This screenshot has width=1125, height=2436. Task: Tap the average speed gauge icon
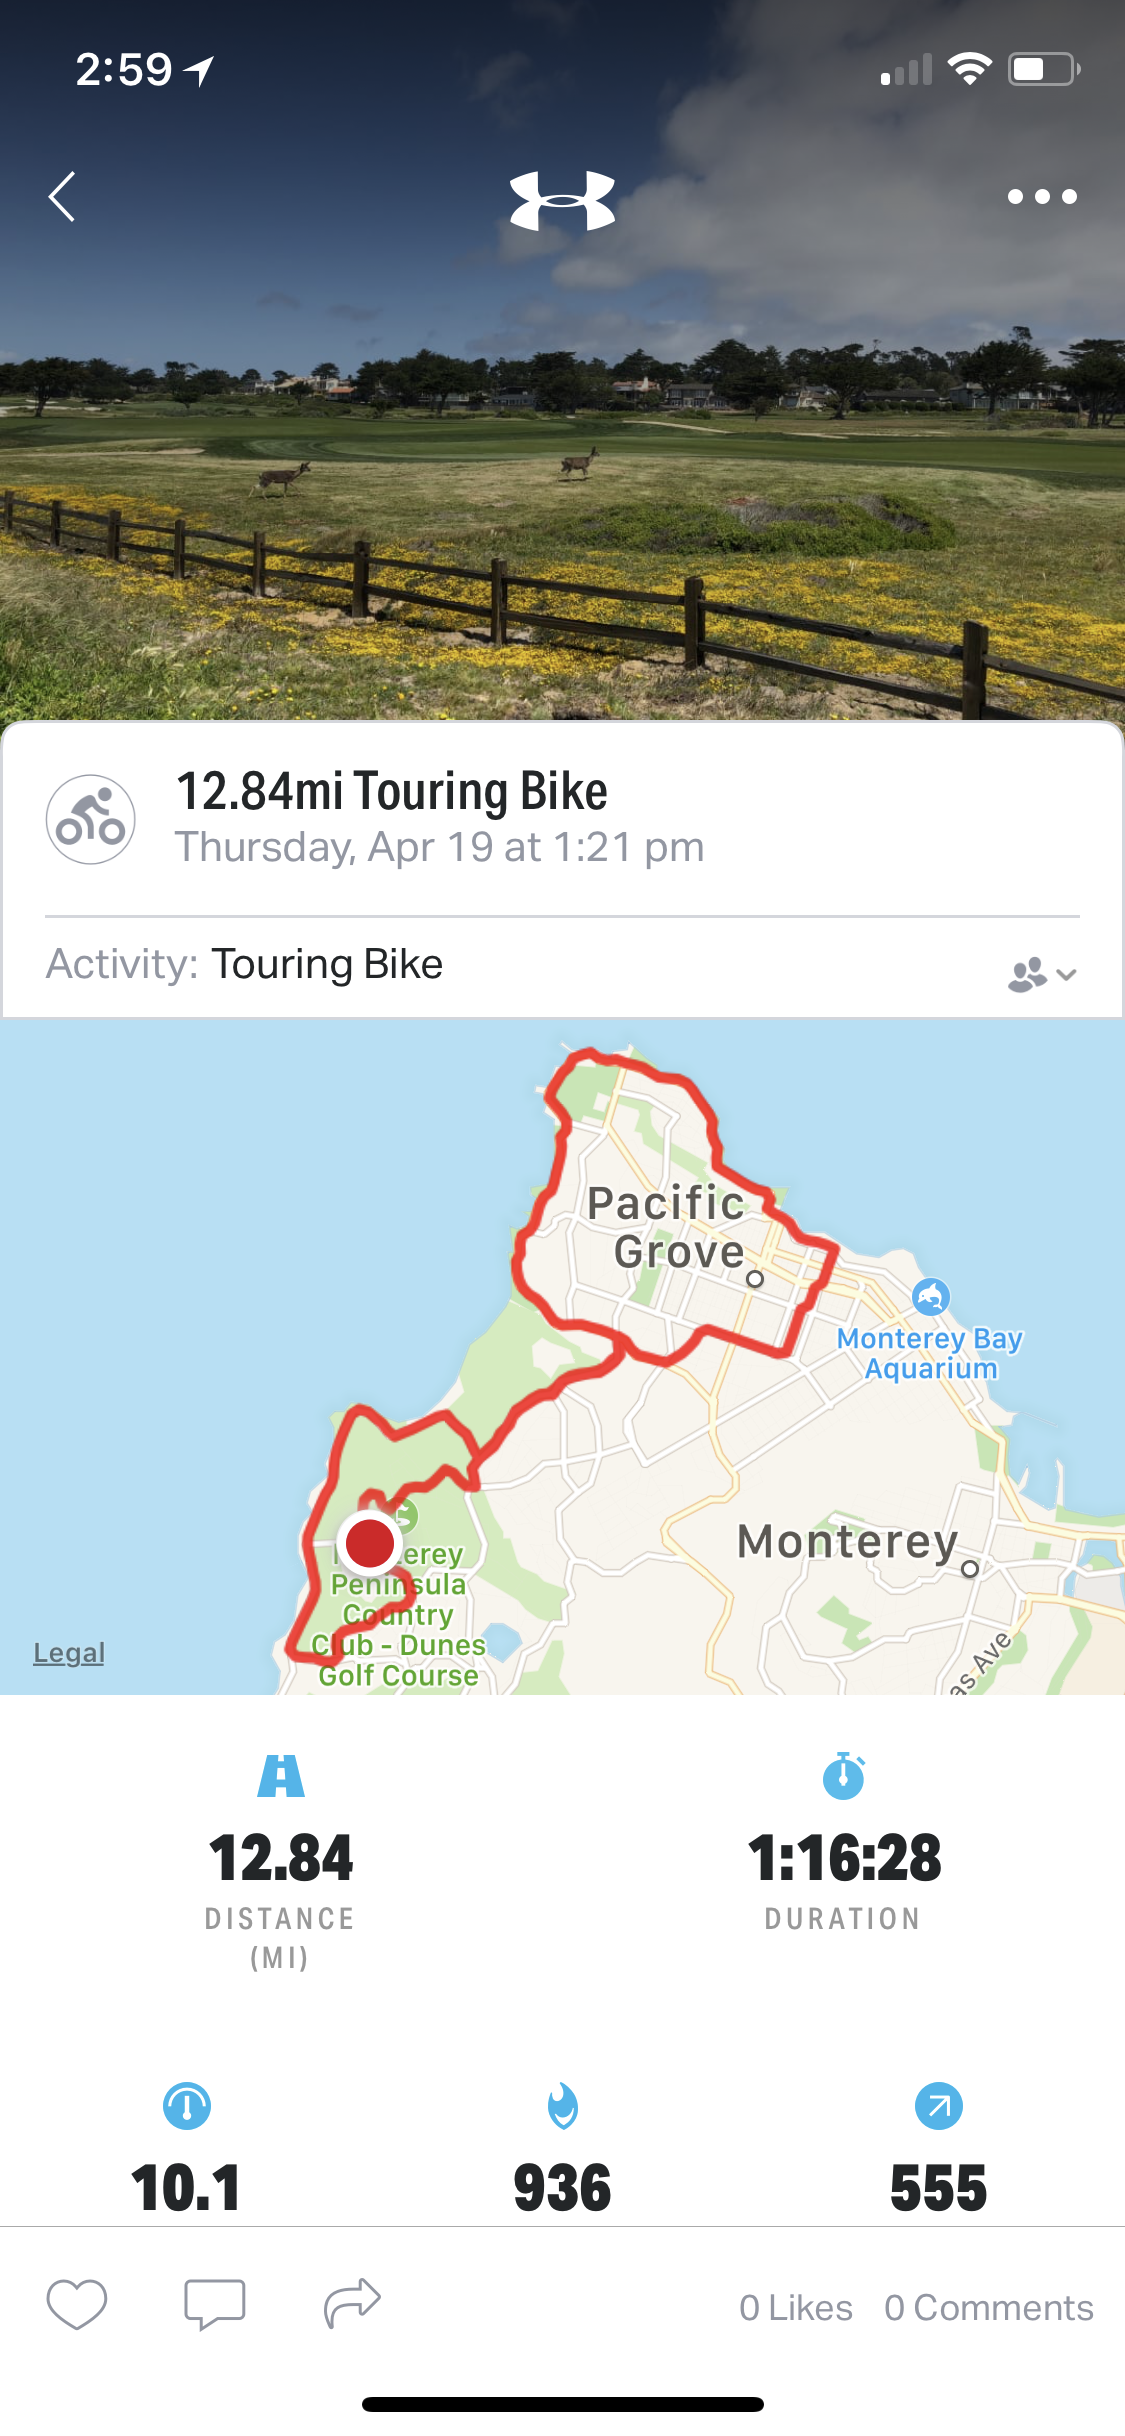pos(187,2106)
